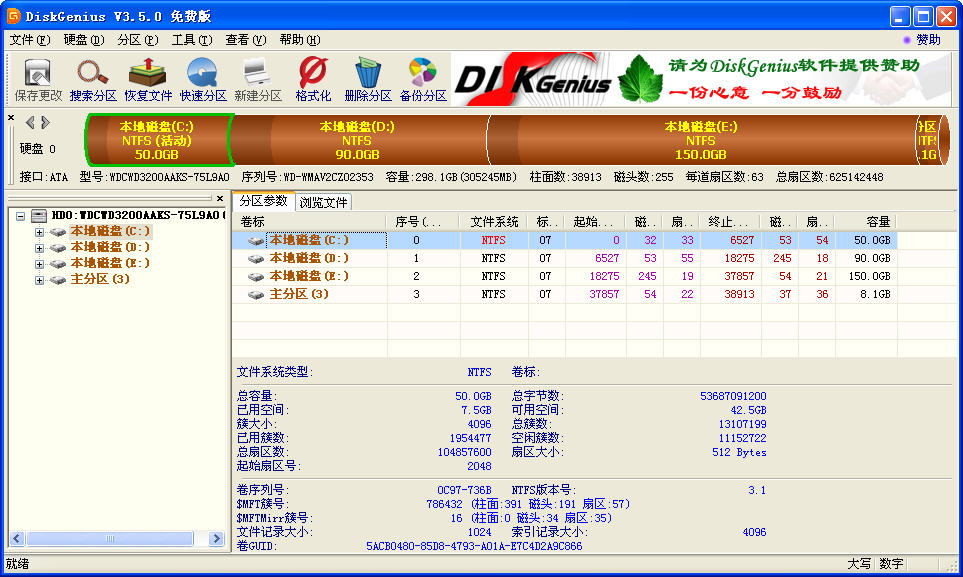Select the 搜索分区 (Search Partition) tool
Image resolution: width=963 pixels, height=577 pixels.
click(92, 80)
